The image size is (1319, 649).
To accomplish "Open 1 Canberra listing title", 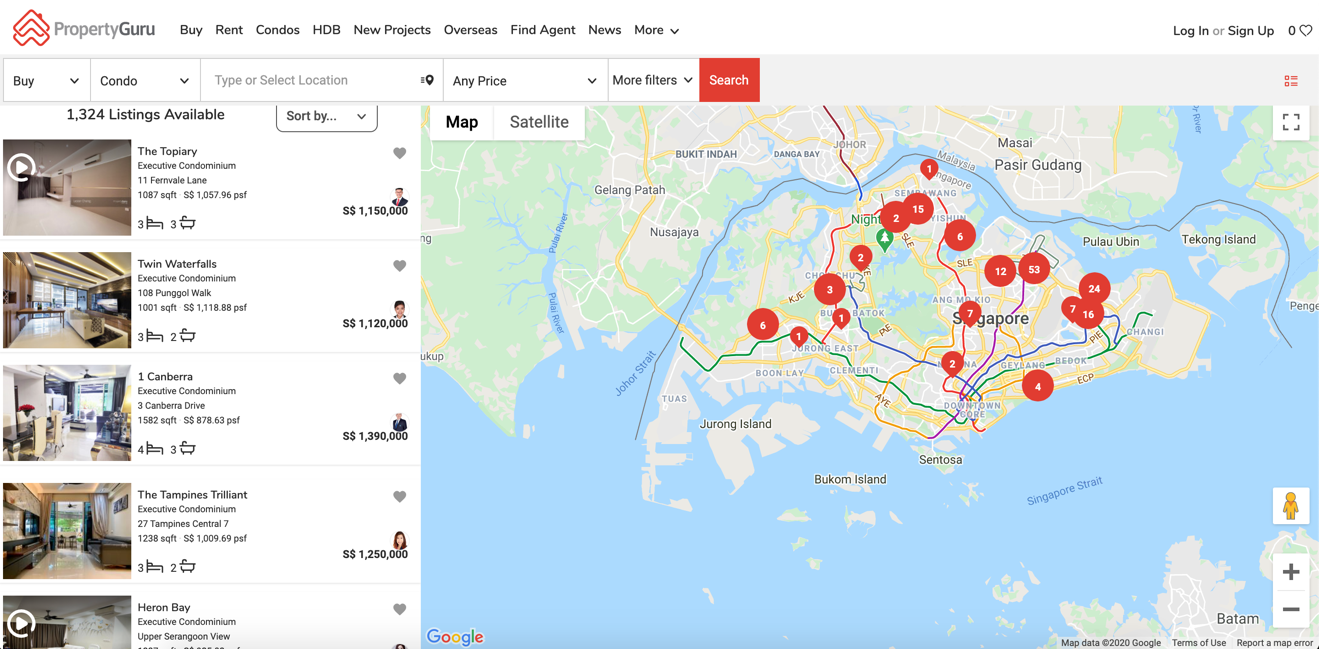I will point(165,377).
